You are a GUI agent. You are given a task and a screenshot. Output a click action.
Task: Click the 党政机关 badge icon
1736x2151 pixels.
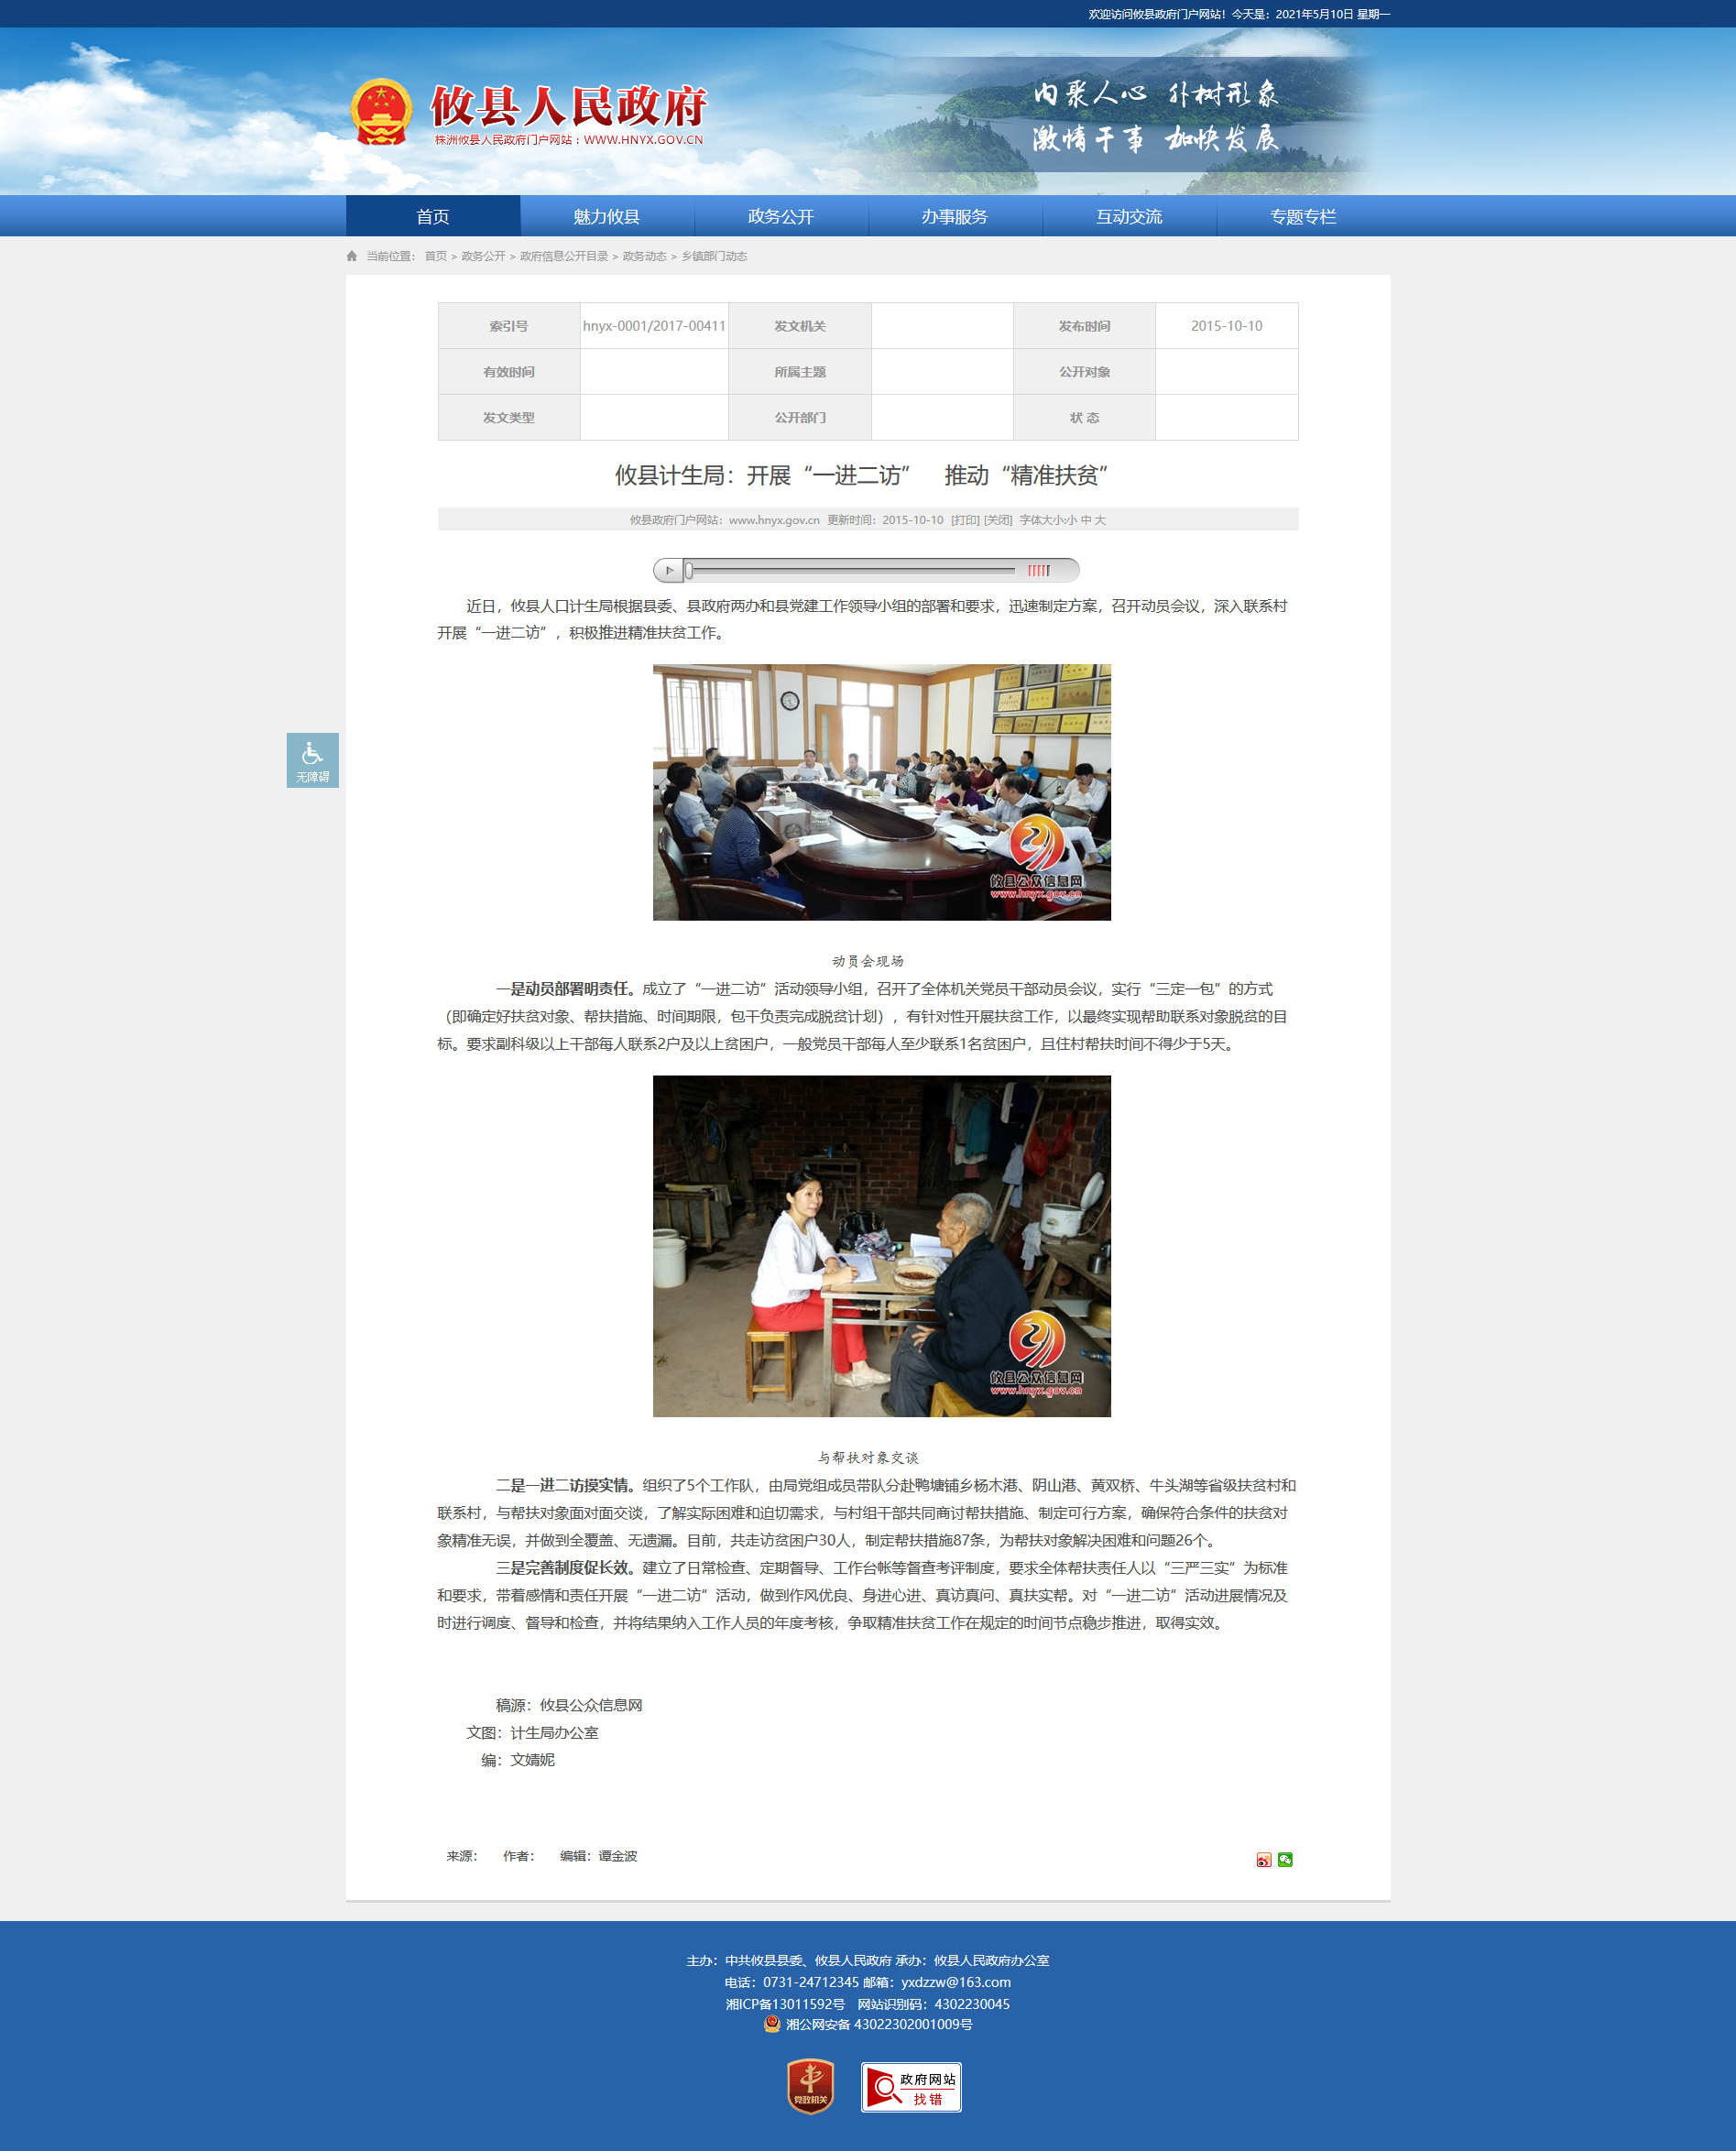(x=810, y=2086)
